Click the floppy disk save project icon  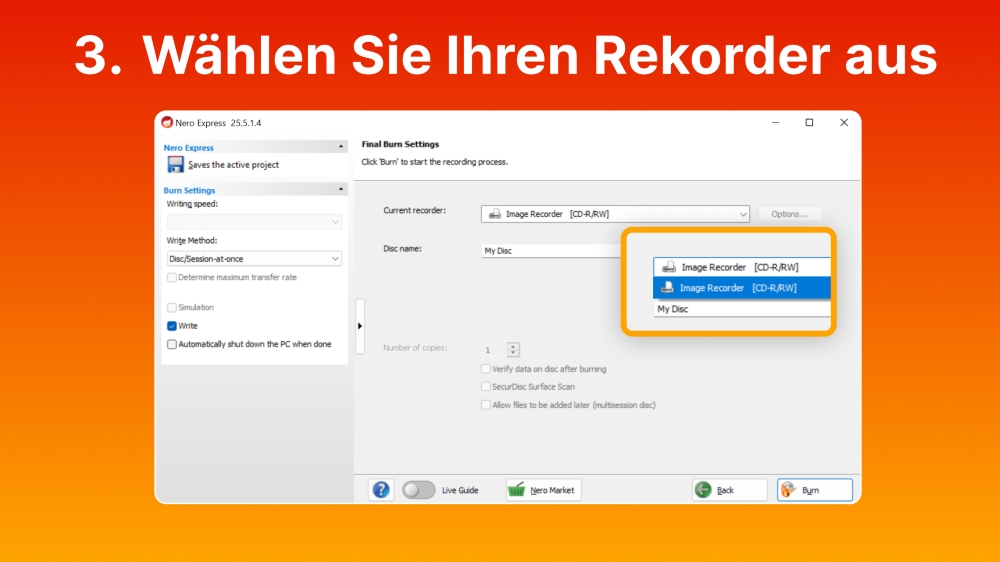click(x=175, y=165)
